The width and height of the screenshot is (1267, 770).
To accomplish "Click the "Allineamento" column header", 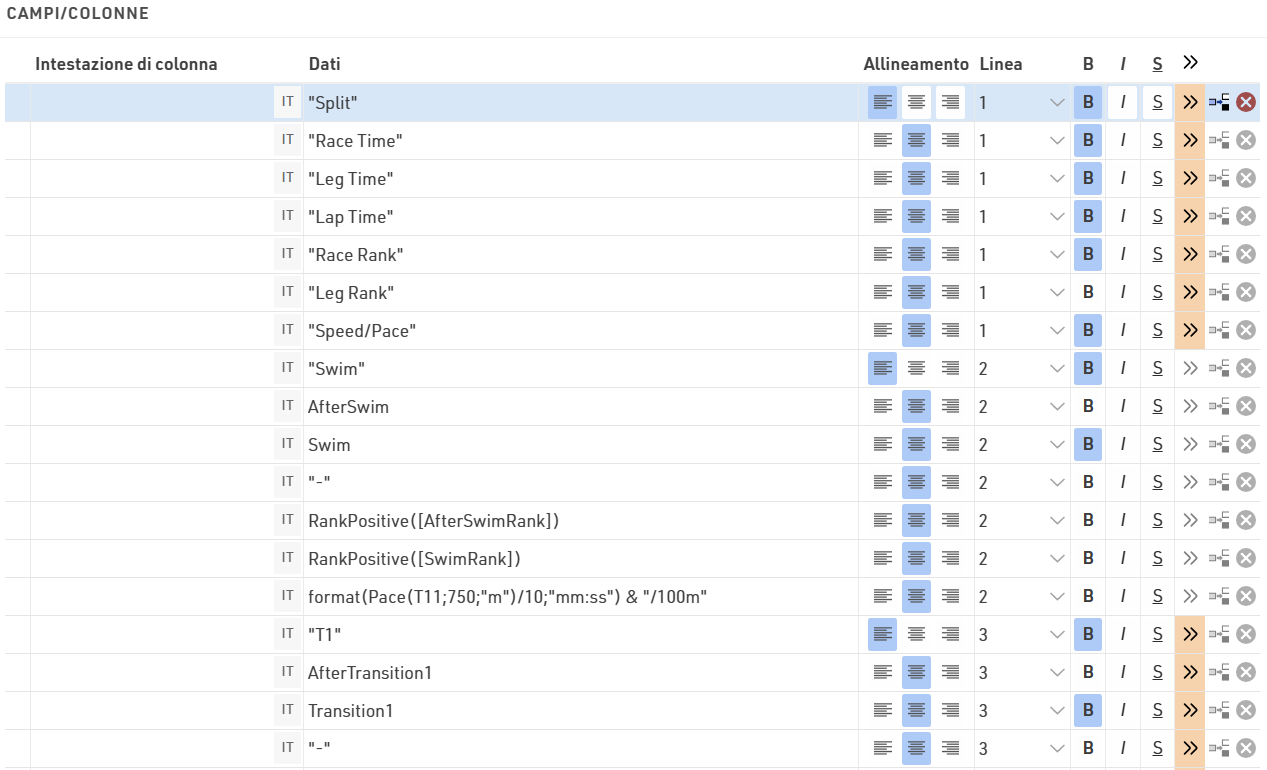I will (x=916, y=64).
